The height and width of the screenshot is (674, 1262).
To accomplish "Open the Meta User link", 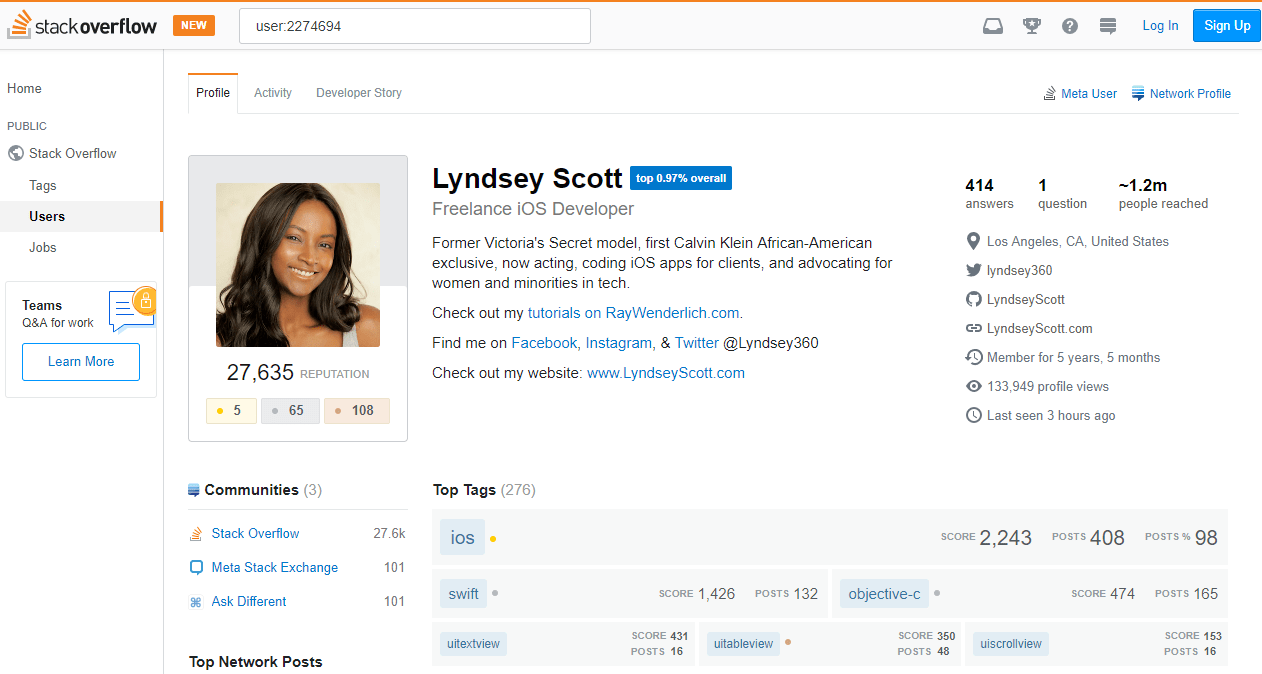I will coord(1089,93).
